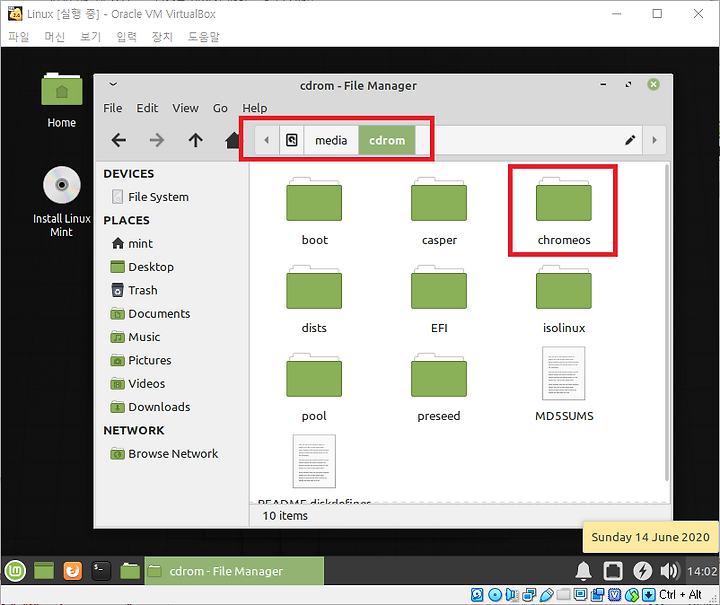Select the casper folder
The image size is (720, 605).
[x=439, y=211]
